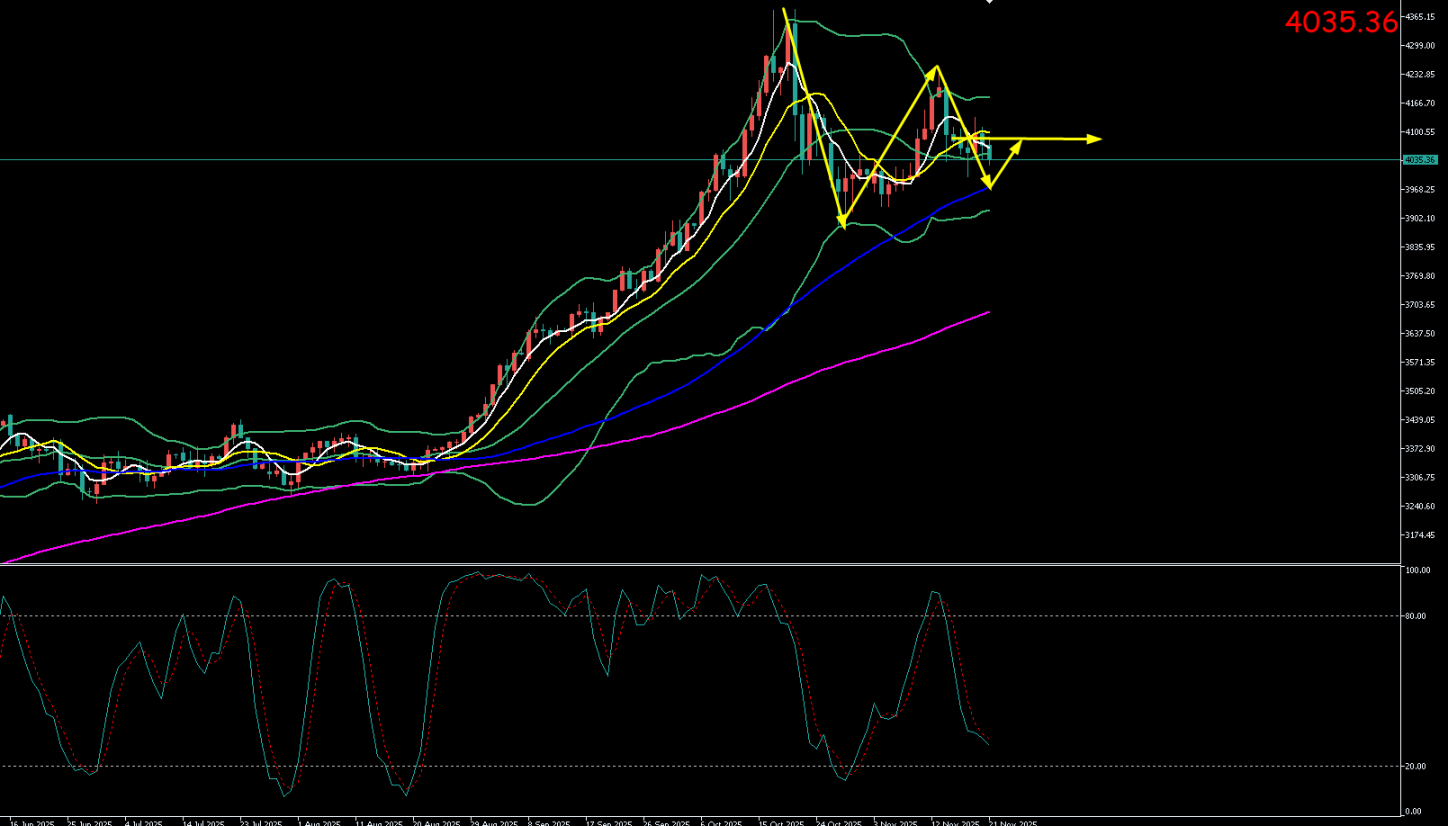Click the 4365.15 label on the price scale
The image size is (1448, 826).
(1420, 17)
